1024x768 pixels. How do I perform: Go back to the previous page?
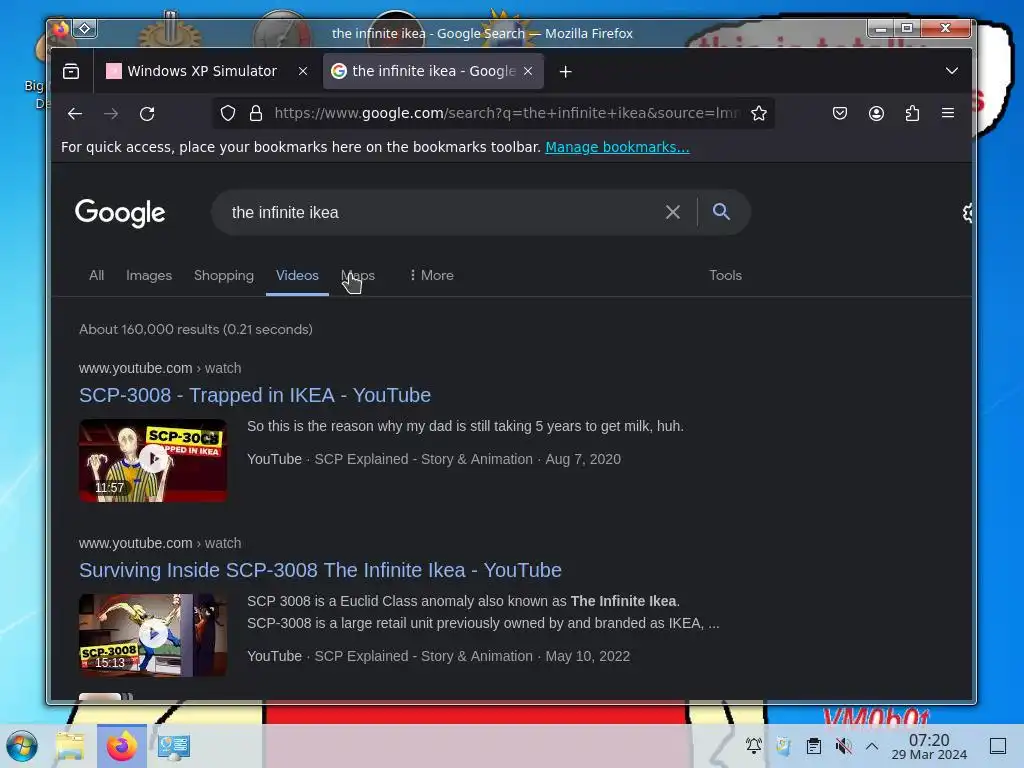pyautogui.click(x=74, y=114)
